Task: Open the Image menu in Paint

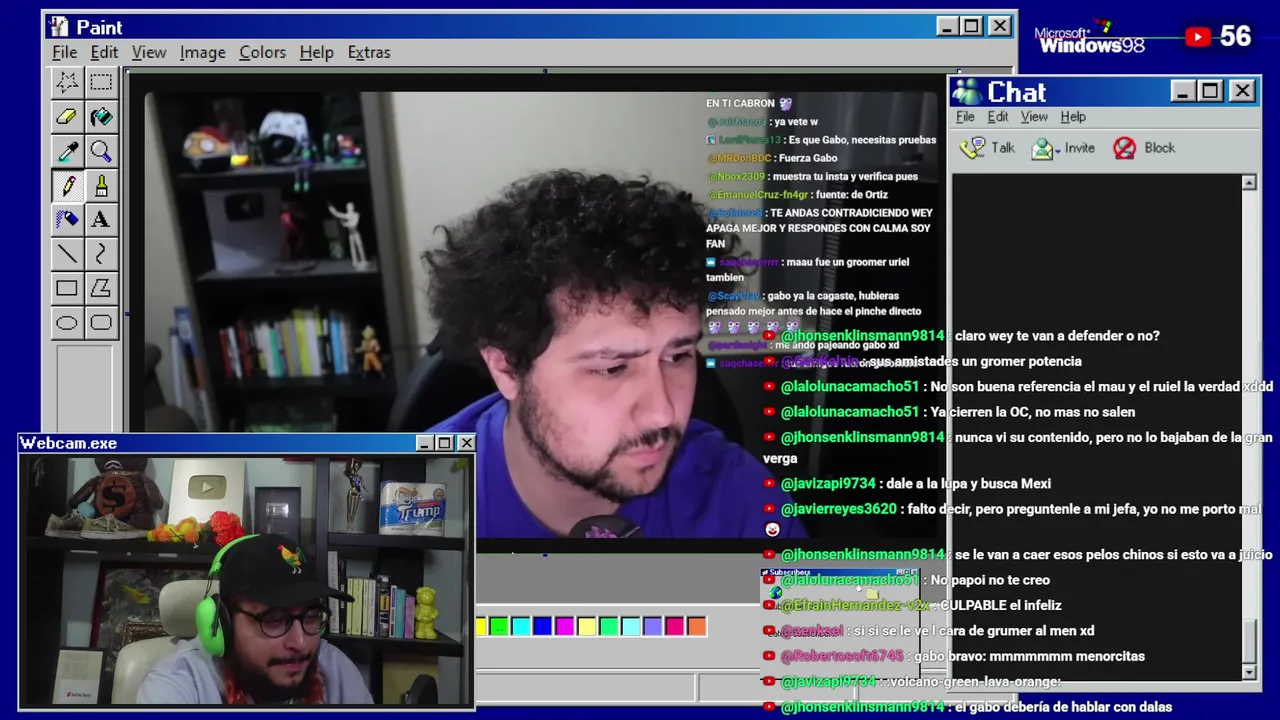Action: 202,52
